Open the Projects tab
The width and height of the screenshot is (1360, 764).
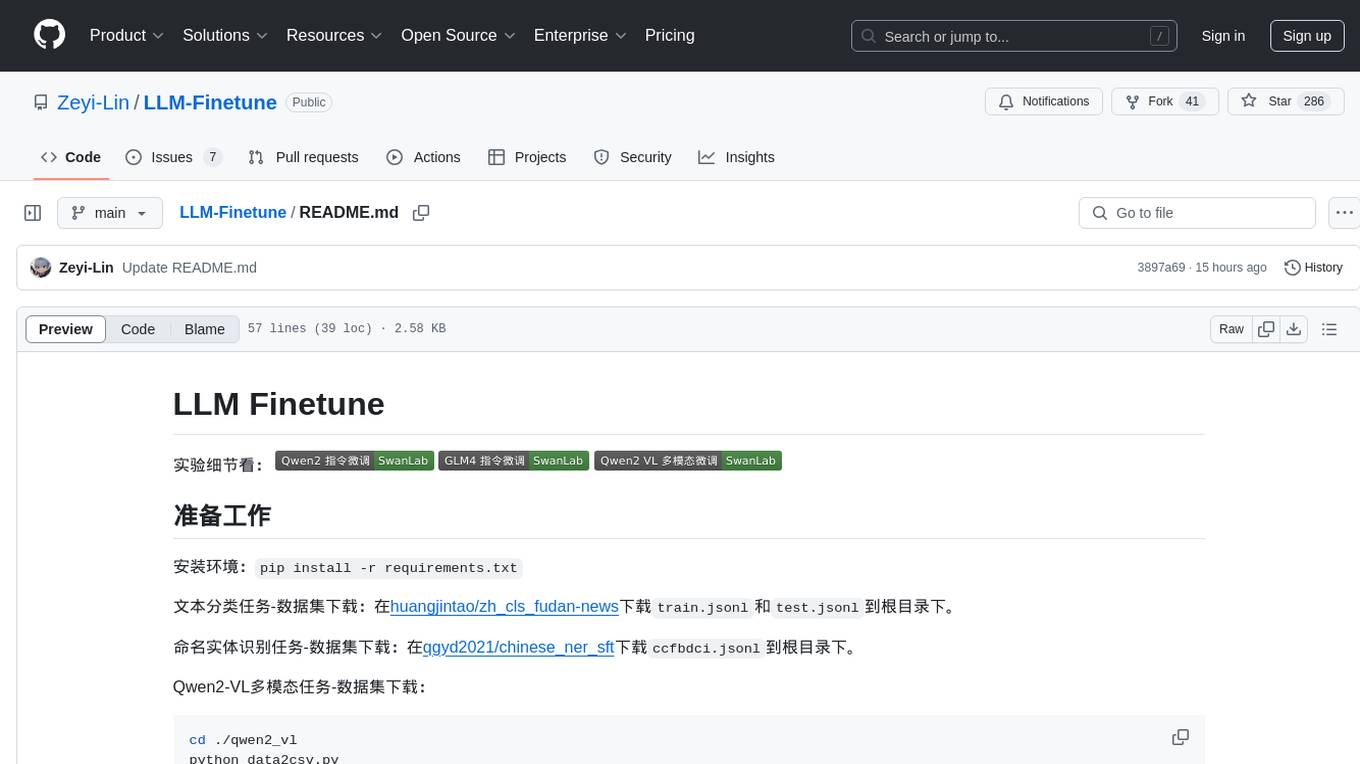coord(527,157)
